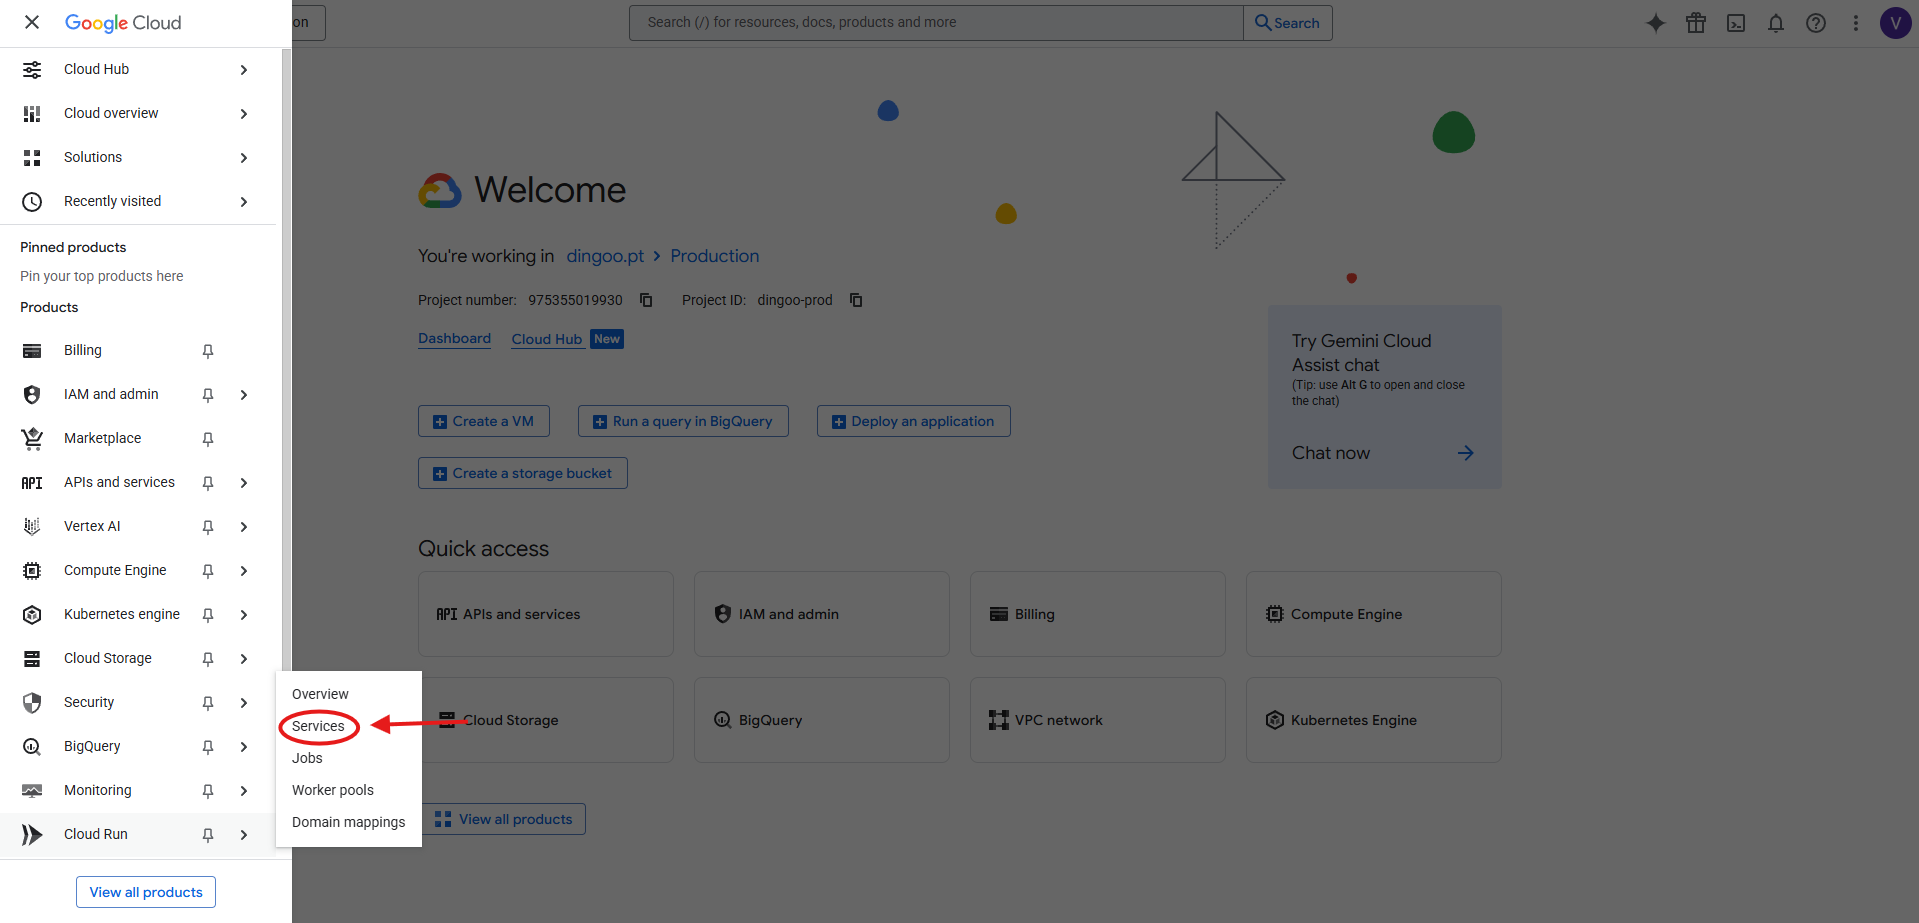Screen dimensions: 1919x923
Task: Expand Recently visited
Action: [243, 201]
